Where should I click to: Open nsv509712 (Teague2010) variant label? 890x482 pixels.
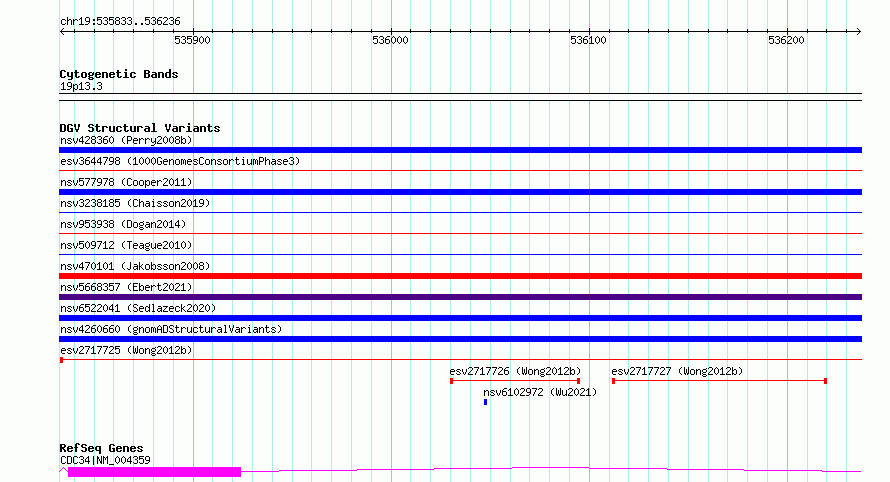[126, 245]
